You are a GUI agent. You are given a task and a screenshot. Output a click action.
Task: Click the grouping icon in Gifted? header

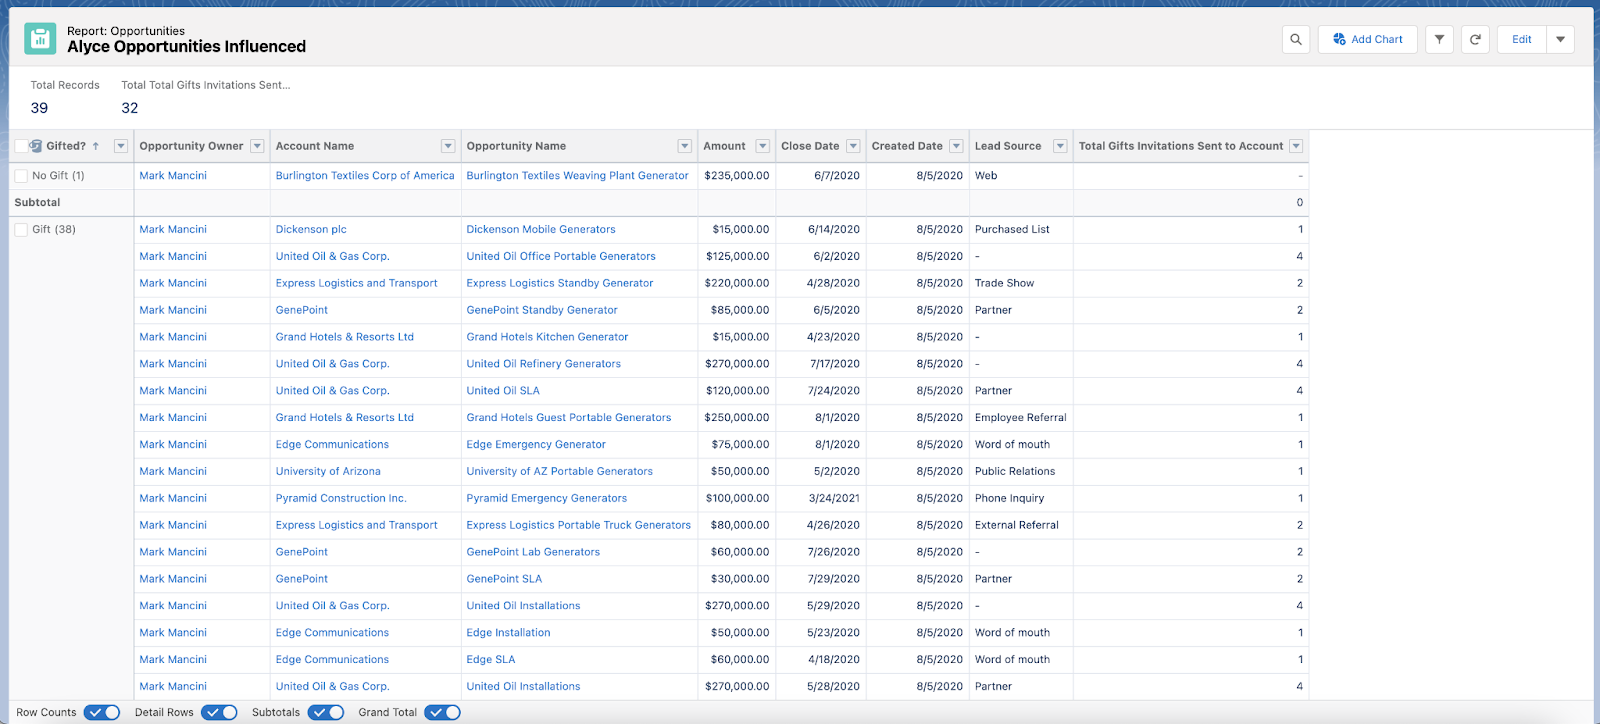click(x=36, y=146)
